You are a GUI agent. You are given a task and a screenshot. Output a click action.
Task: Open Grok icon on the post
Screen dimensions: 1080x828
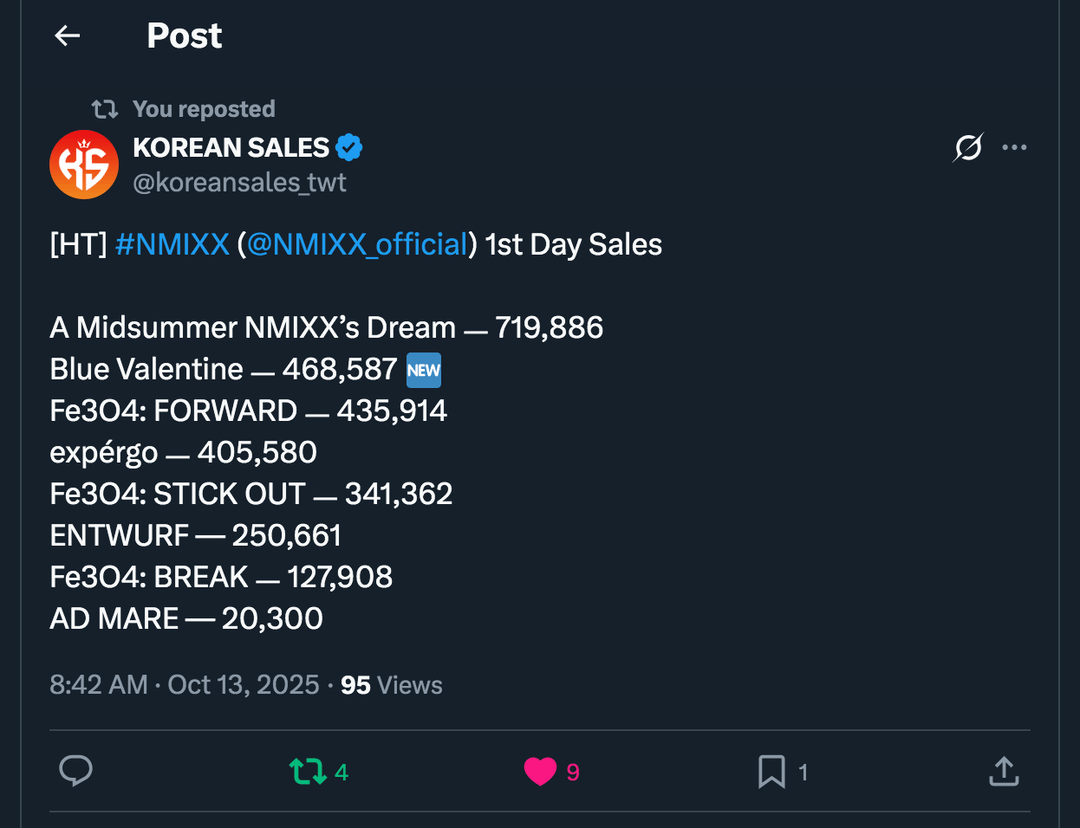[968, 148]
